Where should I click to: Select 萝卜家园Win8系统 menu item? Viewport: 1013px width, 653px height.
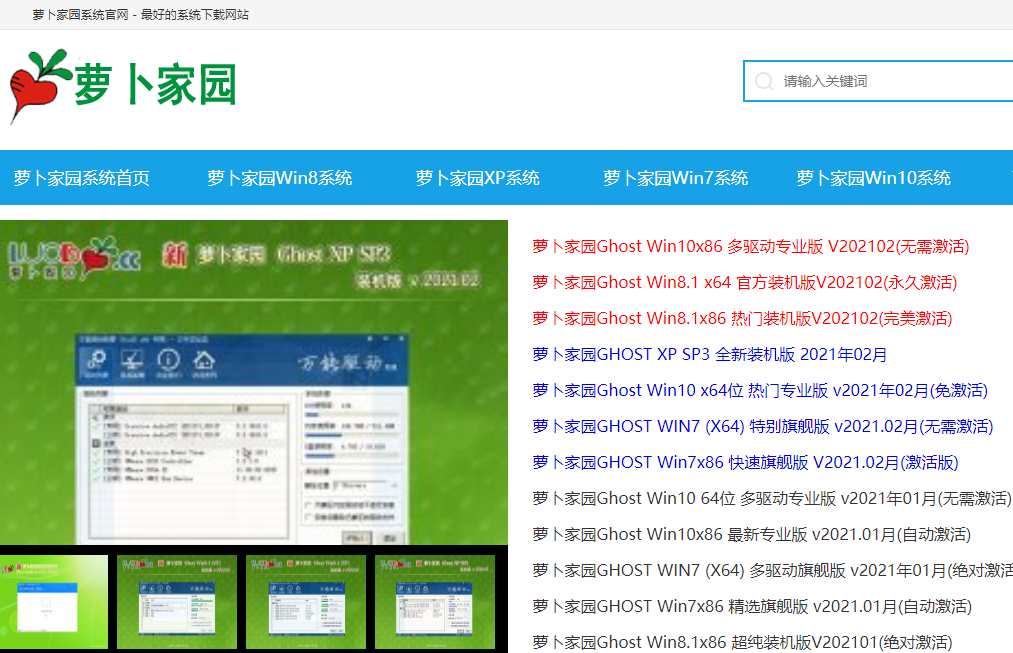[x=279, y=177]
